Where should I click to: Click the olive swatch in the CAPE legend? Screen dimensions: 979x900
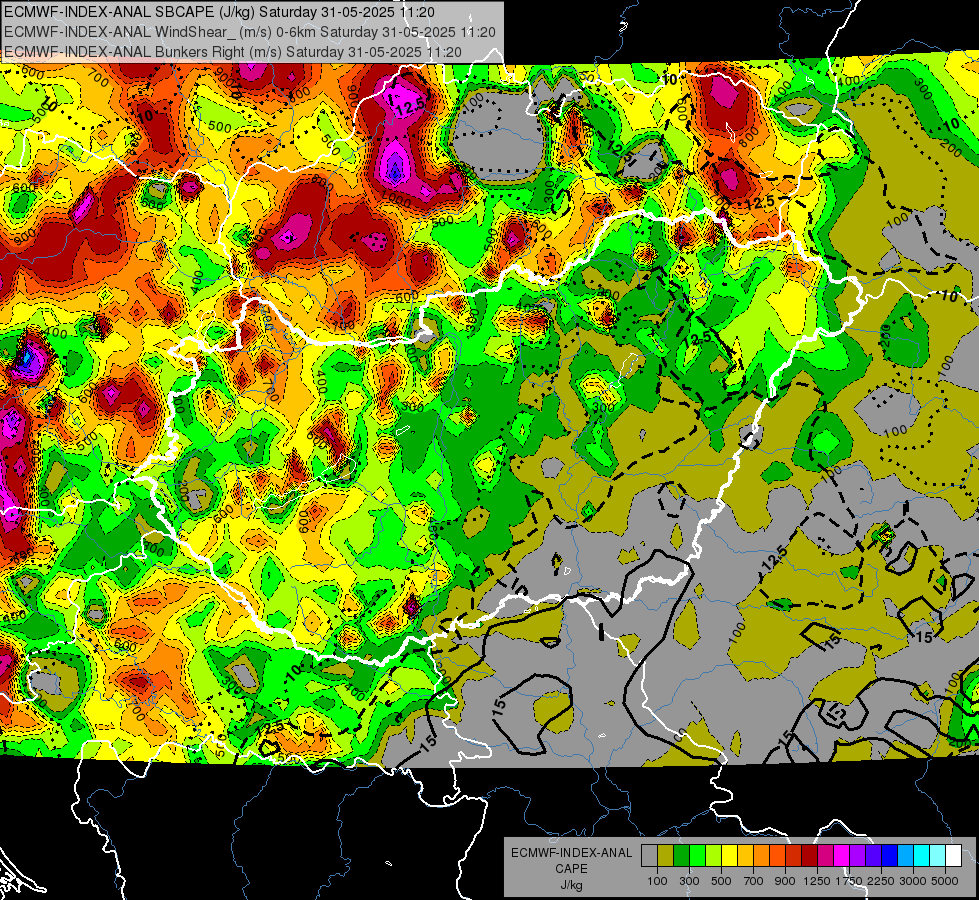[666, 855]
